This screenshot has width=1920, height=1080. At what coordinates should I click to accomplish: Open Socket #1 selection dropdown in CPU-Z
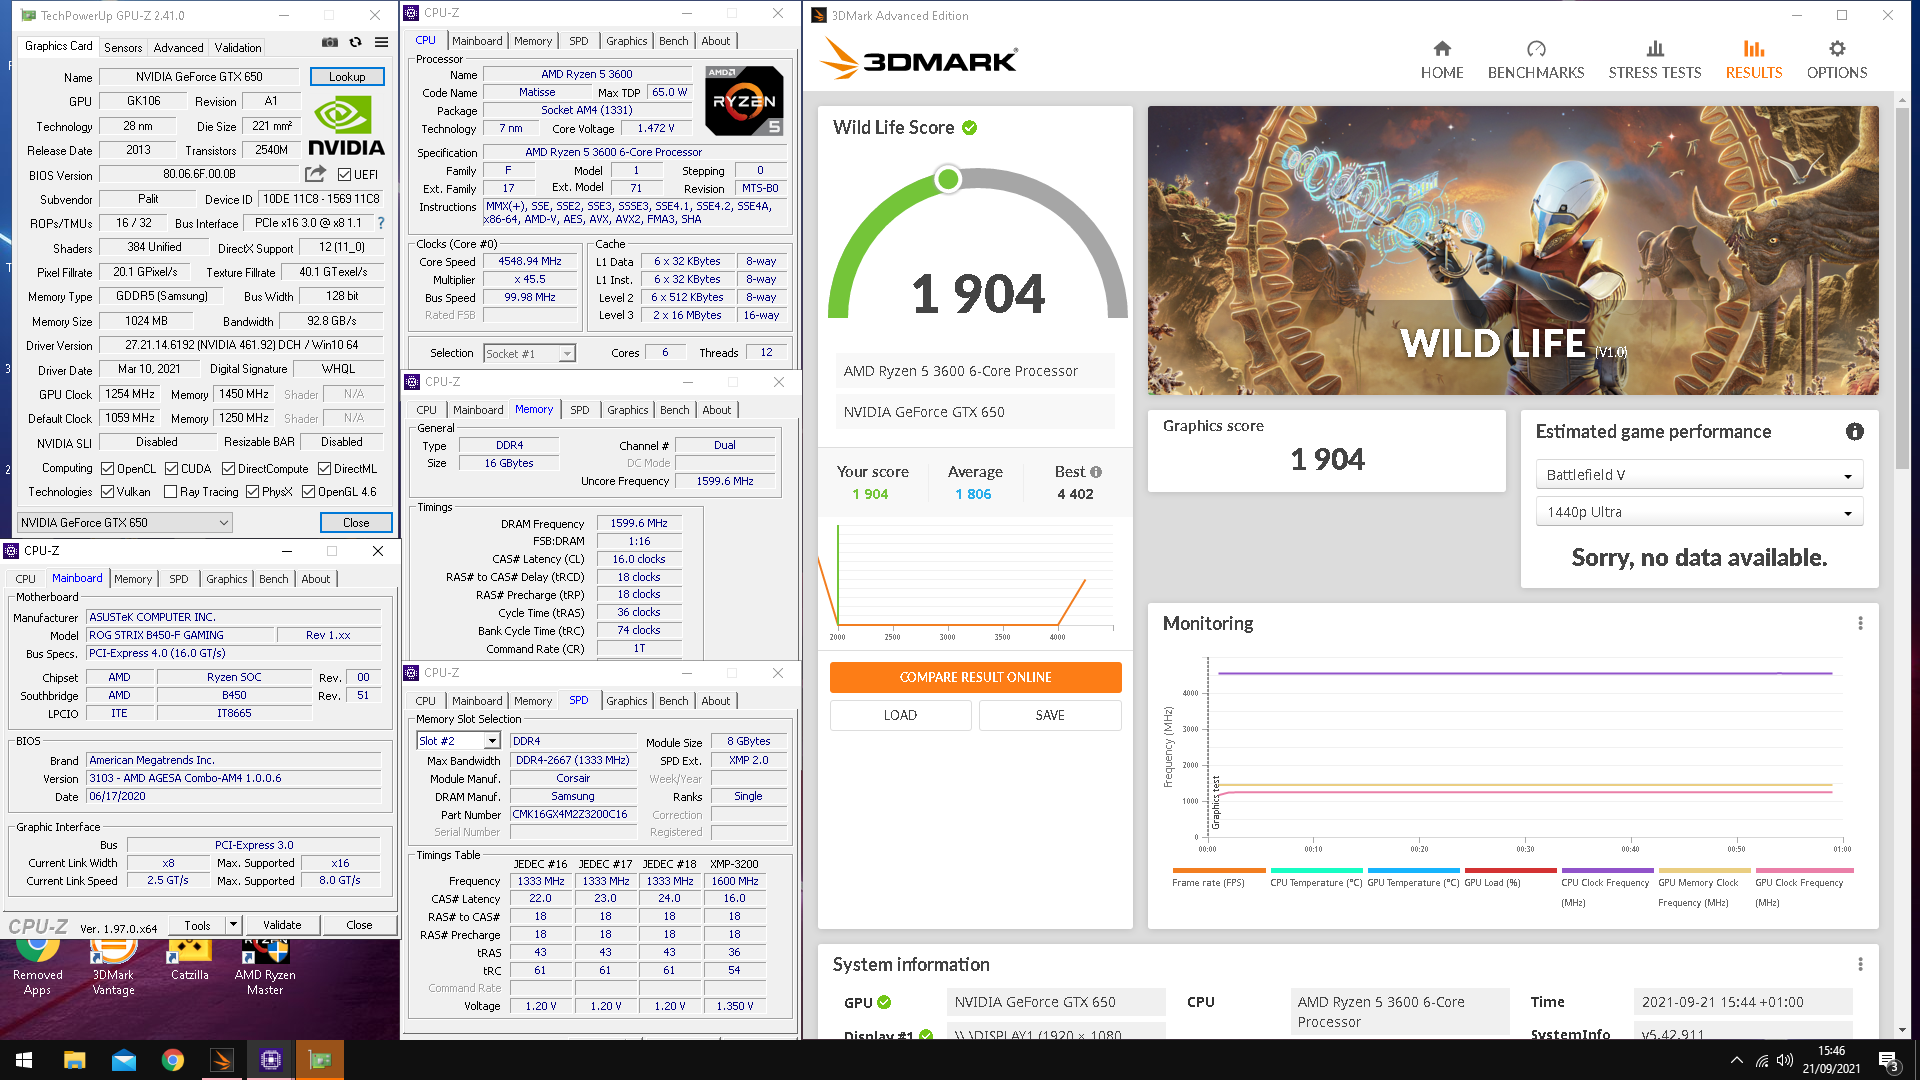tap(529, 353)
